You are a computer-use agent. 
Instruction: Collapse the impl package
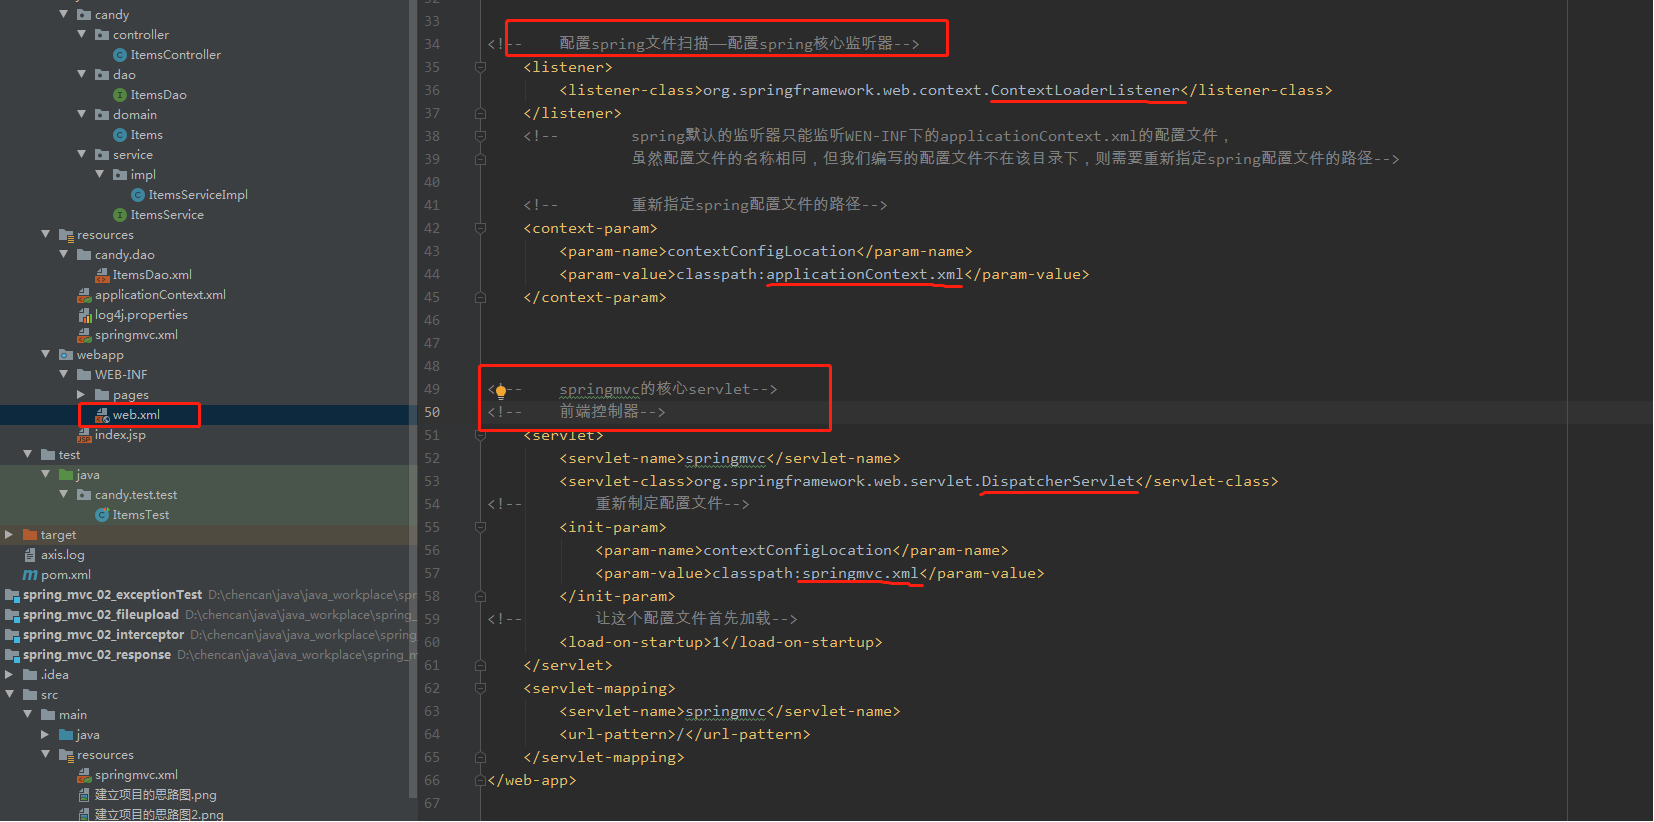pos(100,174)
